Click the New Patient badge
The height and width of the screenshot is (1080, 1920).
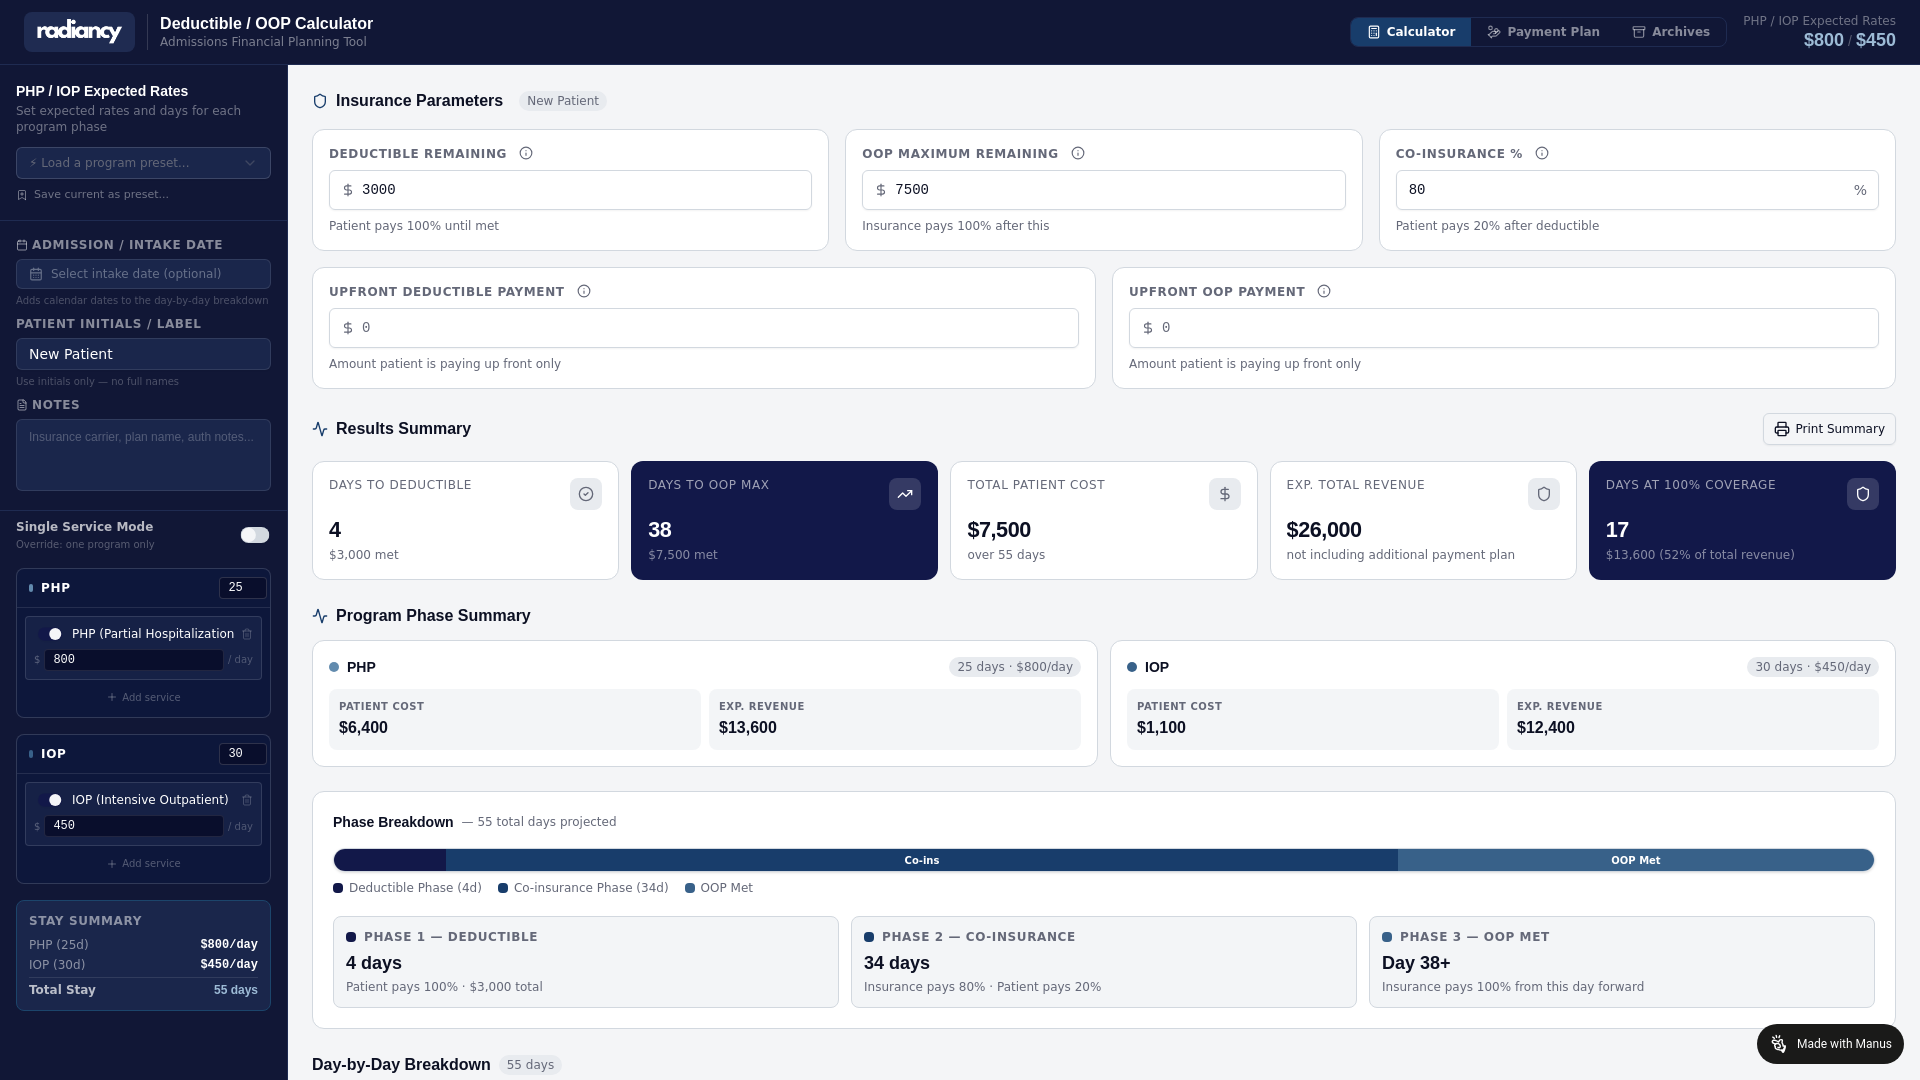(x=563, y=101)
